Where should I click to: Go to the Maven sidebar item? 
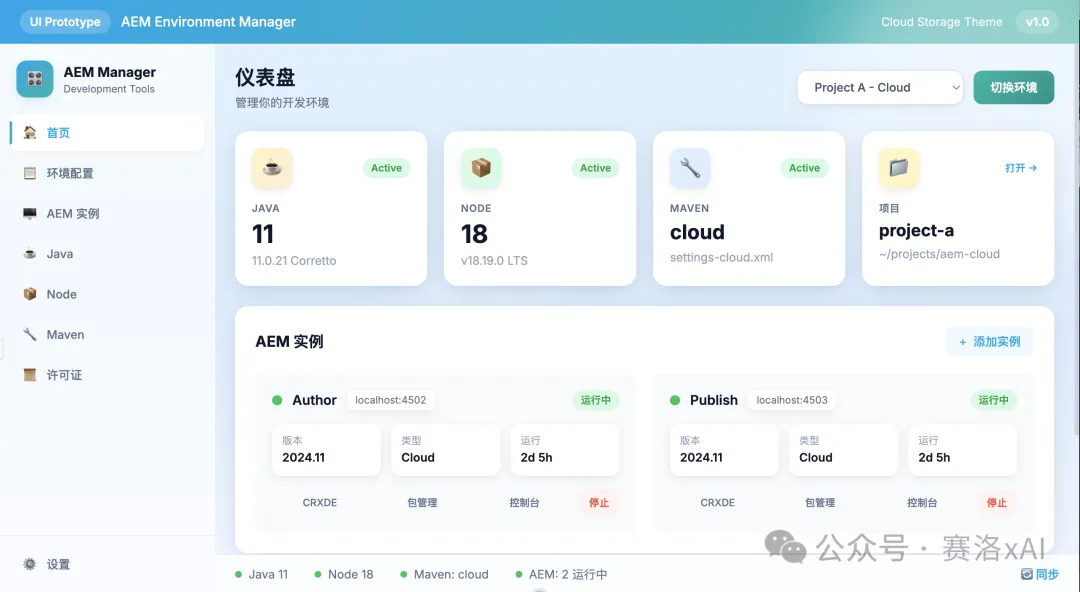tap(65, 335)
